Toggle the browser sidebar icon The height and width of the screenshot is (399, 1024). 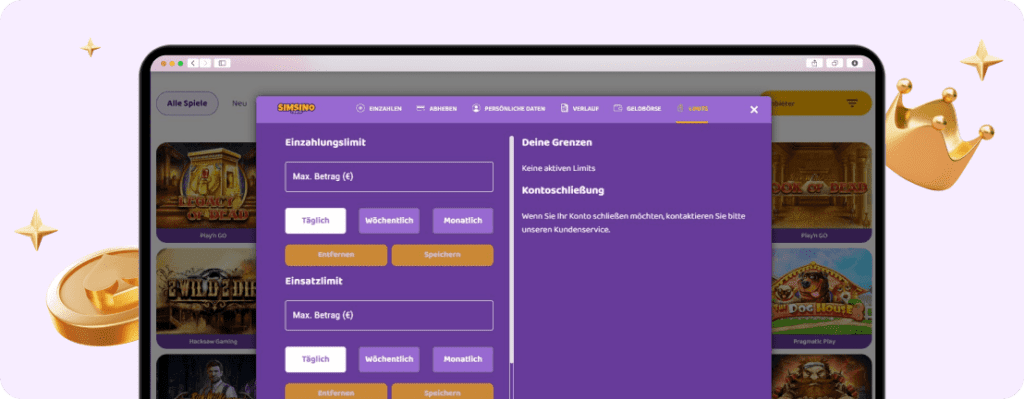pos(222,63)
